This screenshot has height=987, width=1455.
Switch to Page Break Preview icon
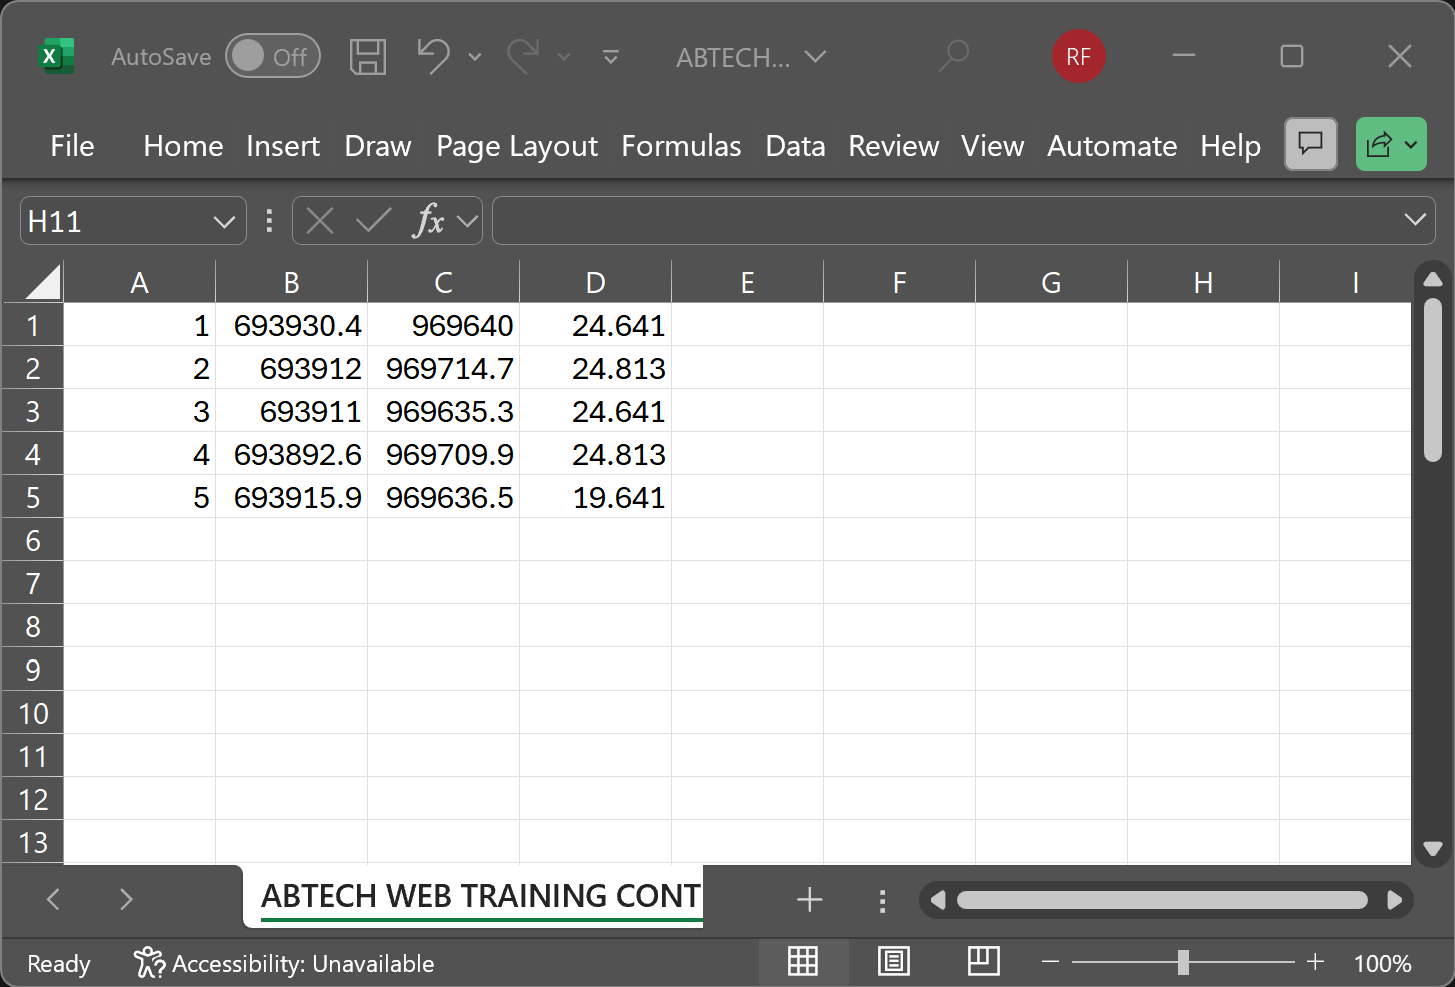coord(983,962)
